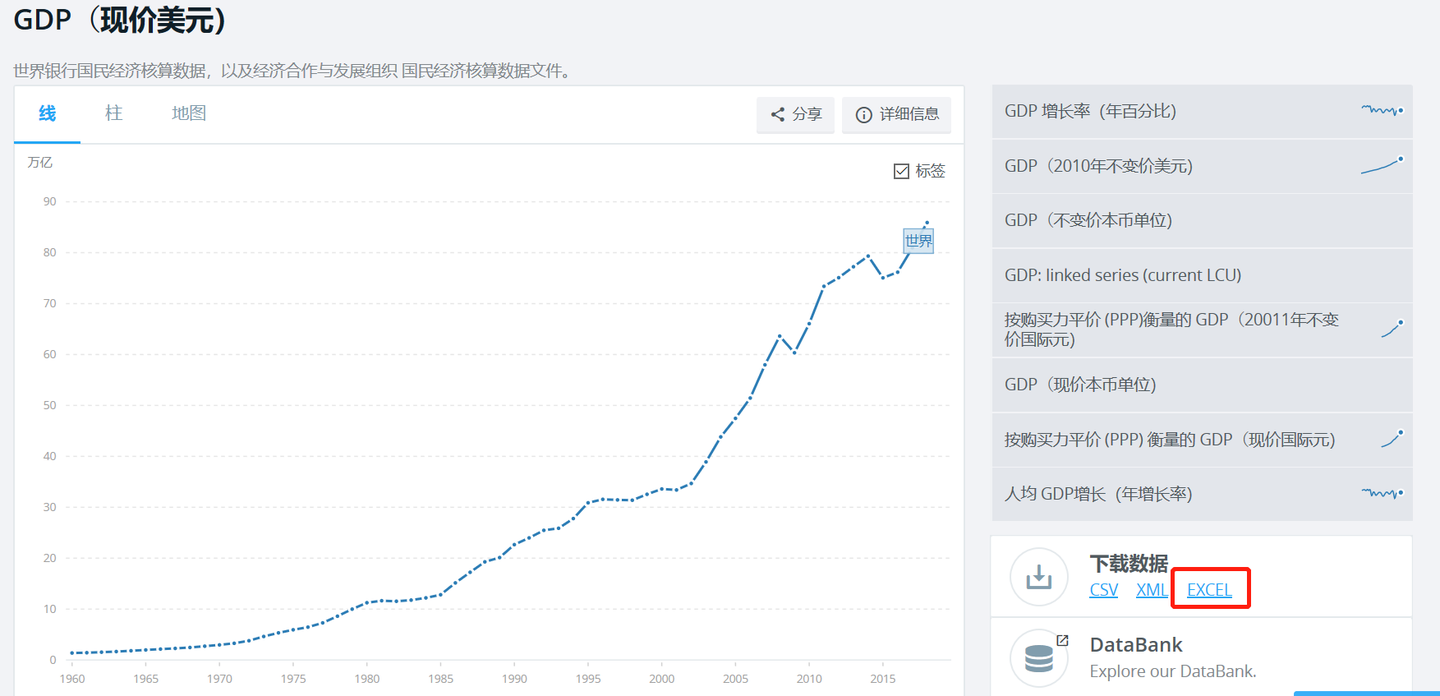Click the DataBank database icon
Viewport: 1440px width, 696px height.
tap(1039, 657)
